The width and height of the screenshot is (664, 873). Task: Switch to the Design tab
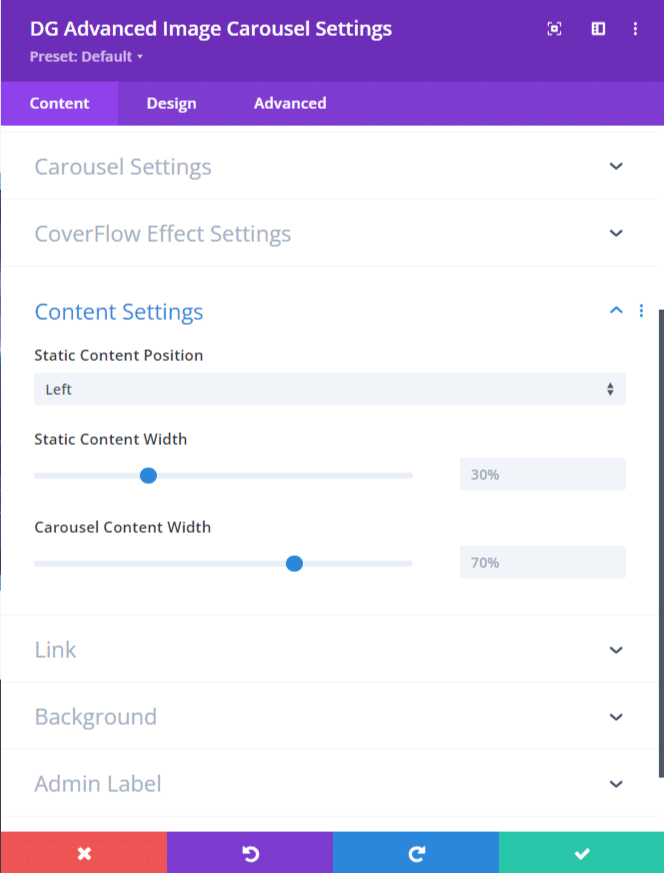[x=171, y=104]
